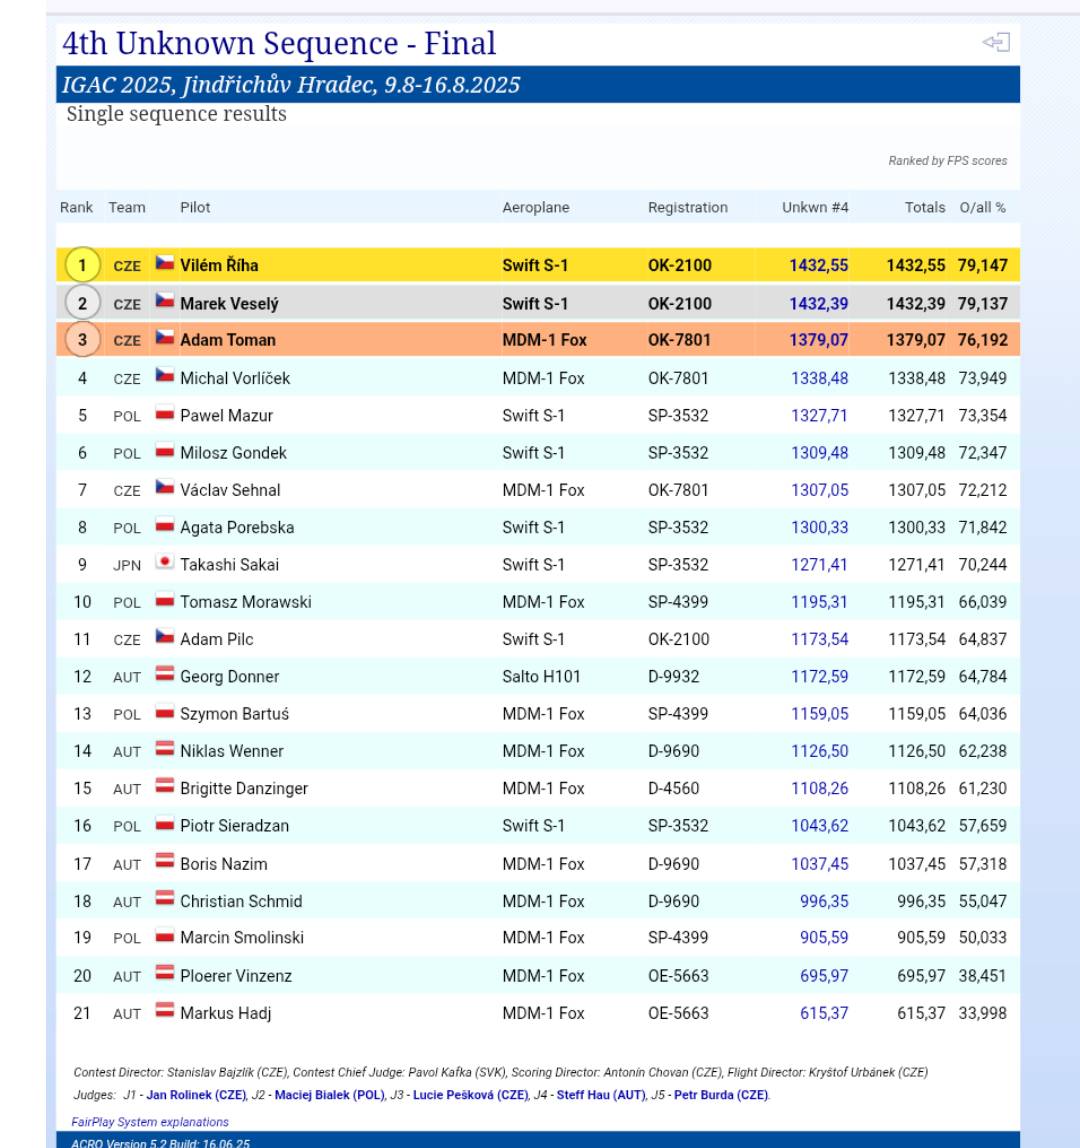Open judge Petr Burda (CZE) link
This screenshot has height=1148, width=1080.
[x=720, y=1094]
